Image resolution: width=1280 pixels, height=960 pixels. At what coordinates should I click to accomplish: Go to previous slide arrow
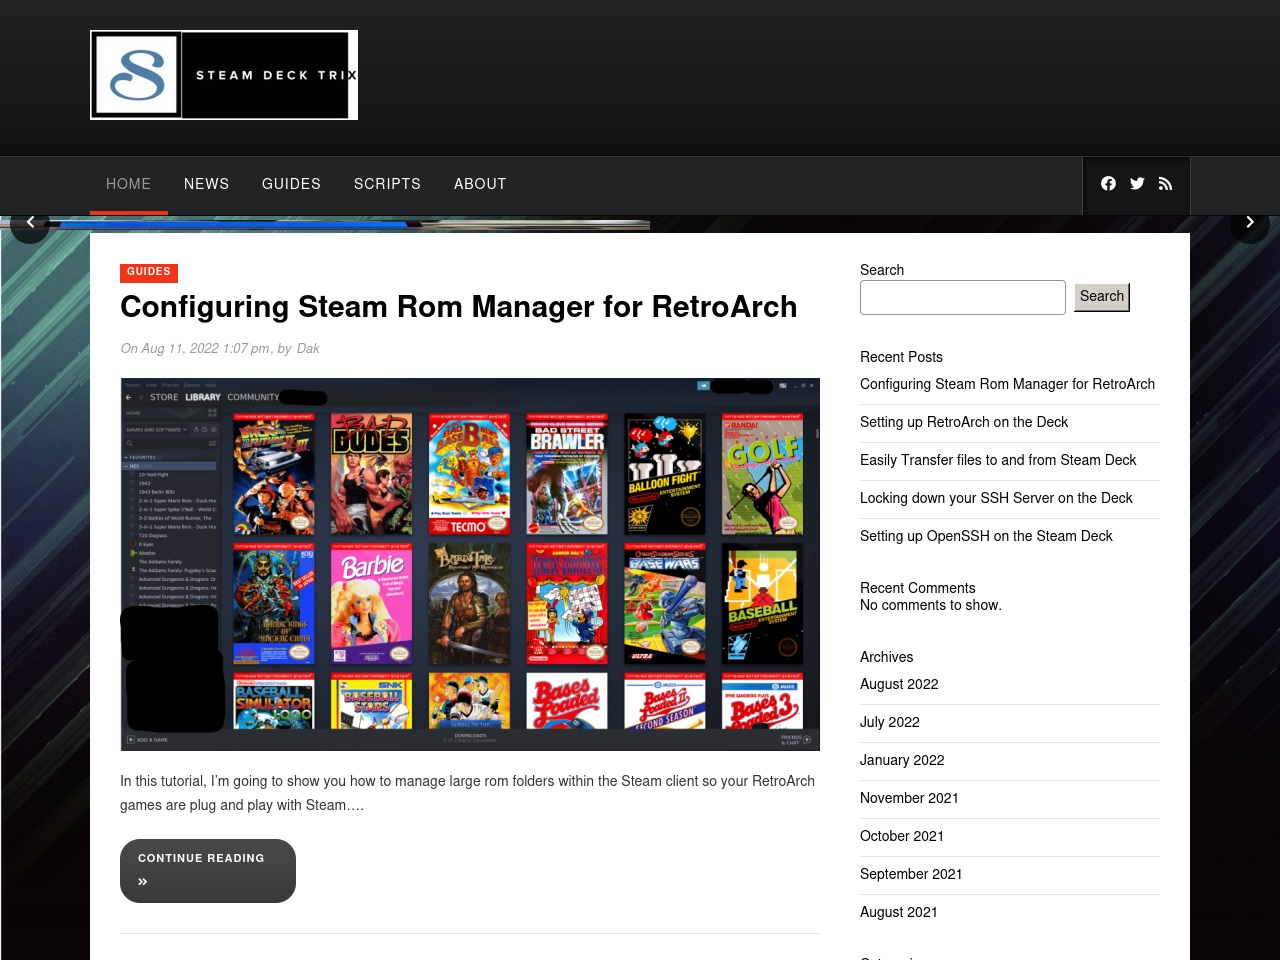pyautogui.click(x=30, y=222)
